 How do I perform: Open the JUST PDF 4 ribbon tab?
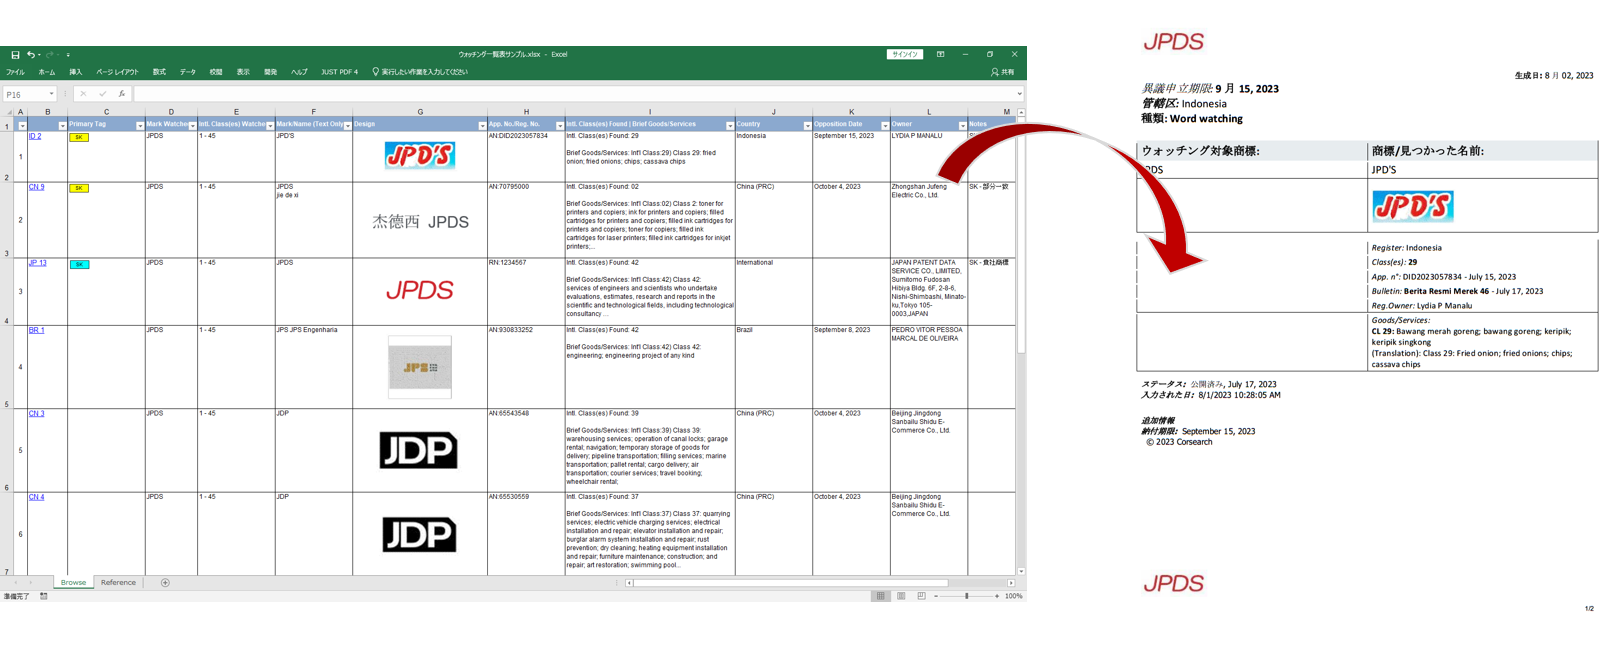coord(339,72)
